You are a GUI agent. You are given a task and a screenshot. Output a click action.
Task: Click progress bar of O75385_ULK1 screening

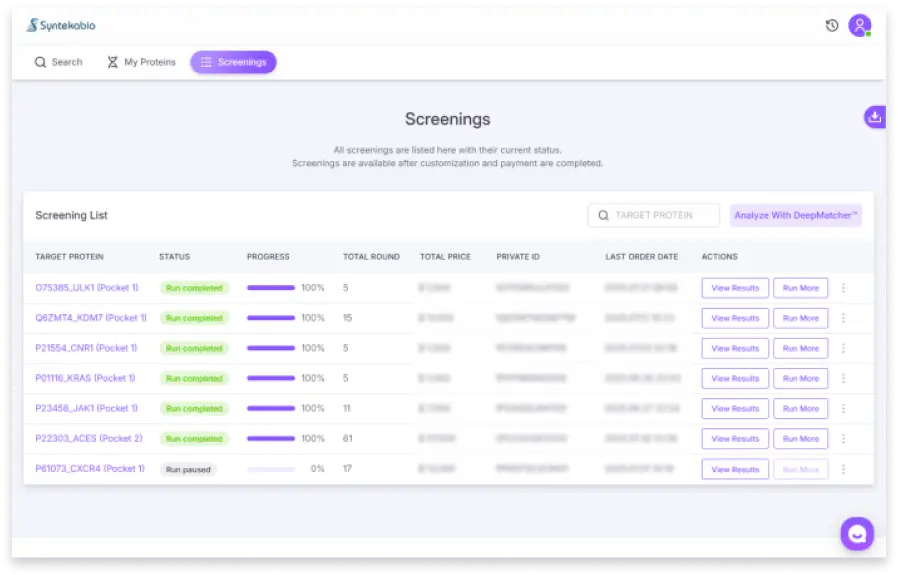point(271,288)
